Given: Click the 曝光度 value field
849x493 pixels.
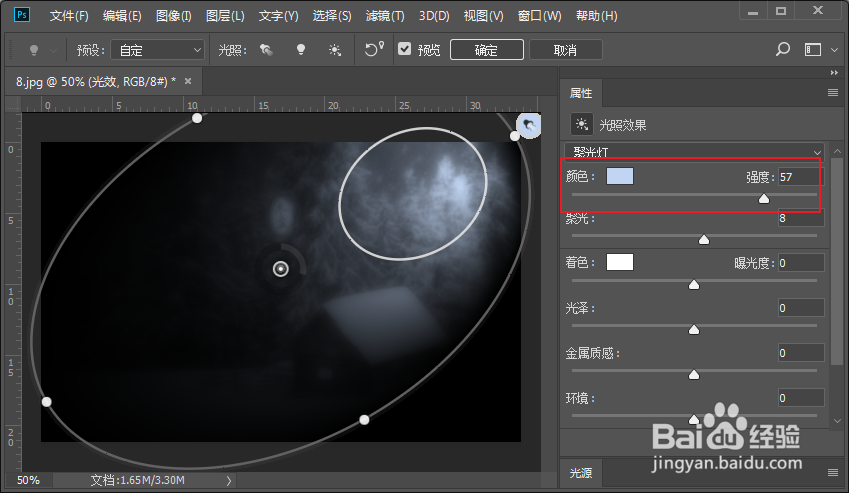Looking at the screenshot, I should tap(801, 263).
